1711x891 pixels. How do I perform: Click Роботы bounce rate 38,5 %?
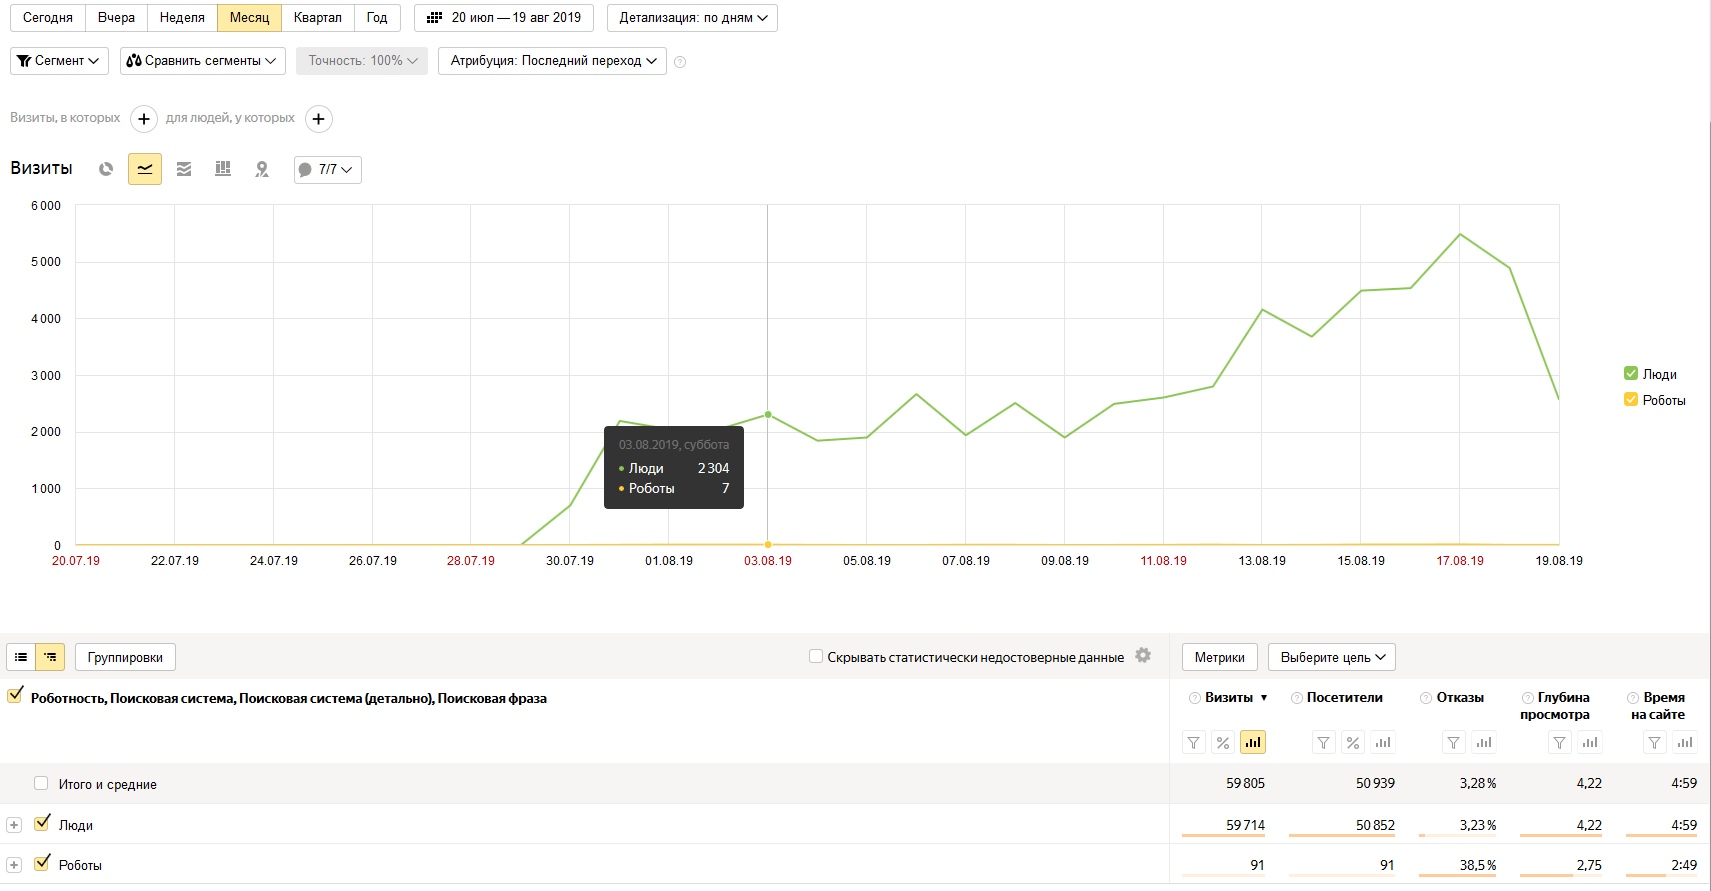[x=1478, y=865]
